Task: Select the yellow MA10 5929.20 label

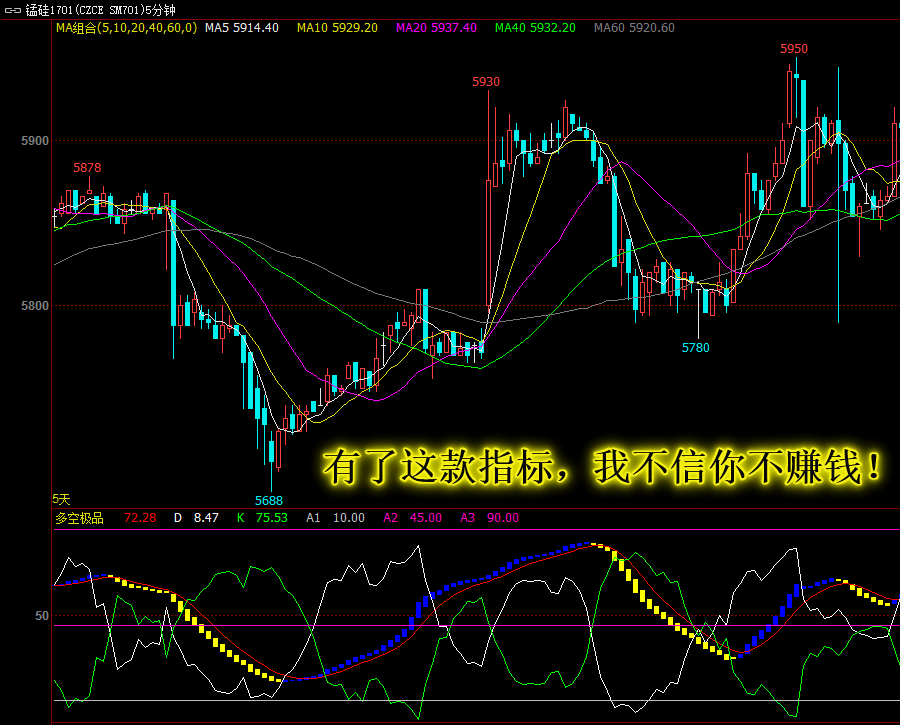Action: 337,28
